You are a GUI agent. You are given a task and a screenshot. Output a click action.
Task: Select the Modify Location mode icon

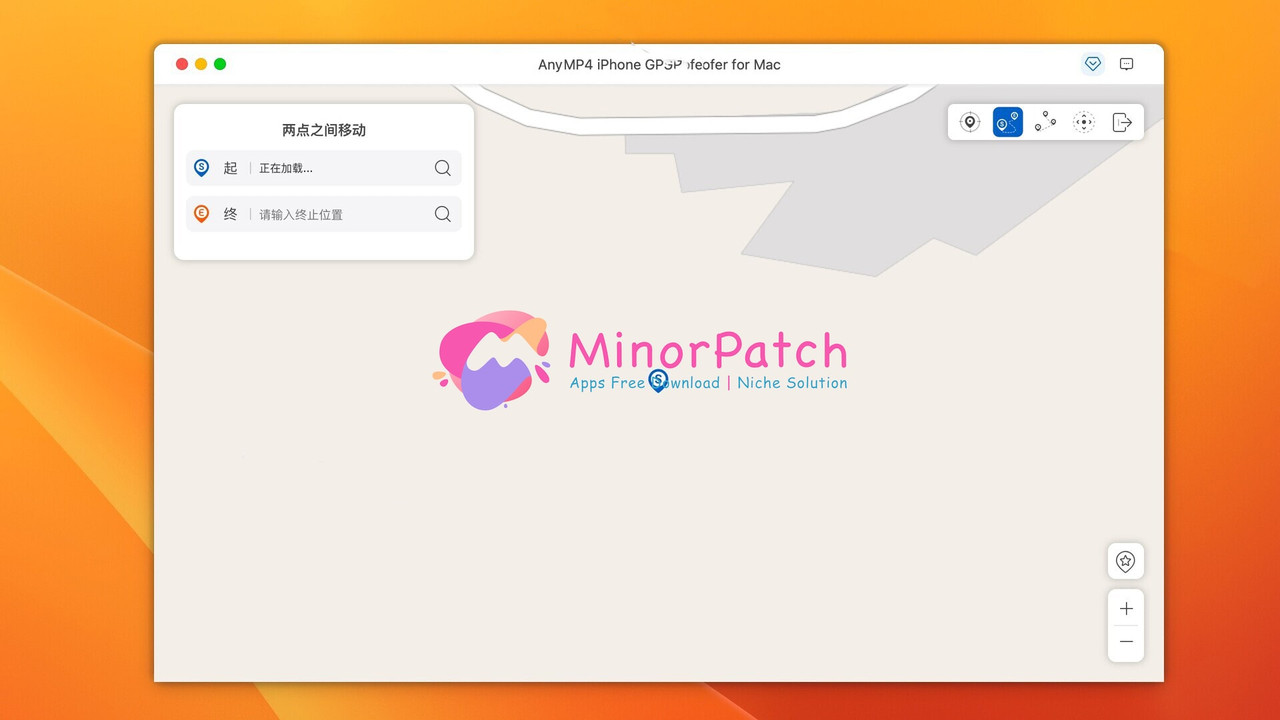[x=969, y=122]
